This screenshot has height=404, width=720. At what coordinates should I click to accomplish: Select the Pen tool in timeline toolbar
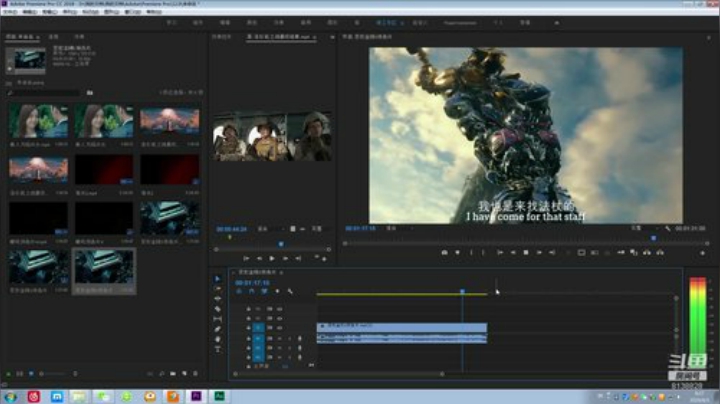[218, 328]
